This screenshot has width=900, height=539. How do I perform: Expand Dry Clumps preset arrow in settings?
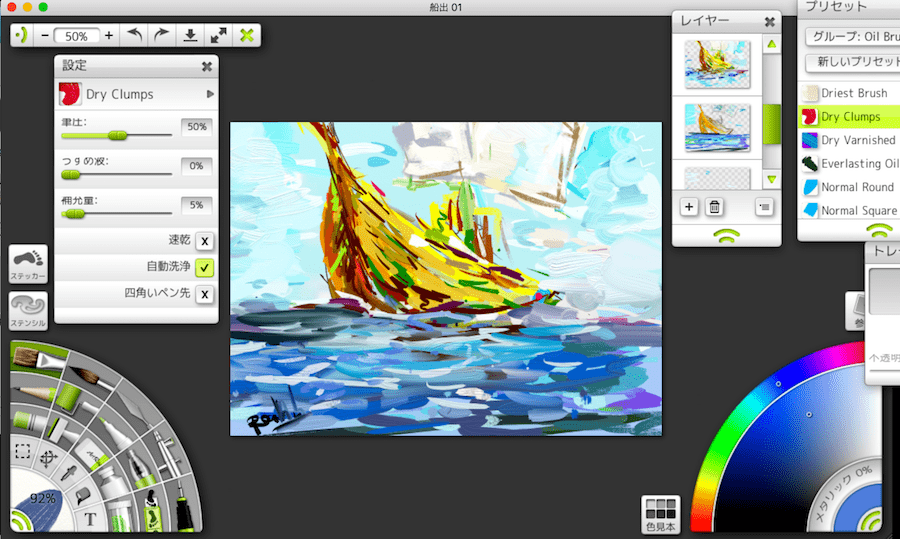(210, 94)
